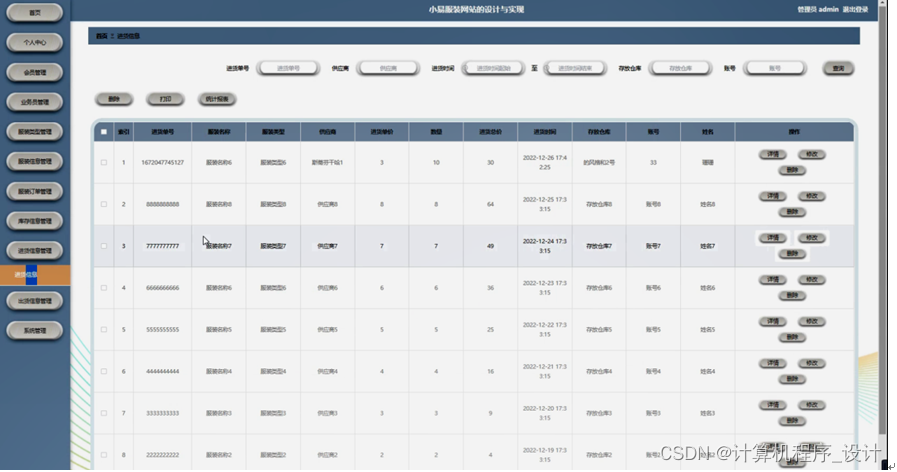Click the 打印 print button
The image size is (897, 472).
pos(165,99)
